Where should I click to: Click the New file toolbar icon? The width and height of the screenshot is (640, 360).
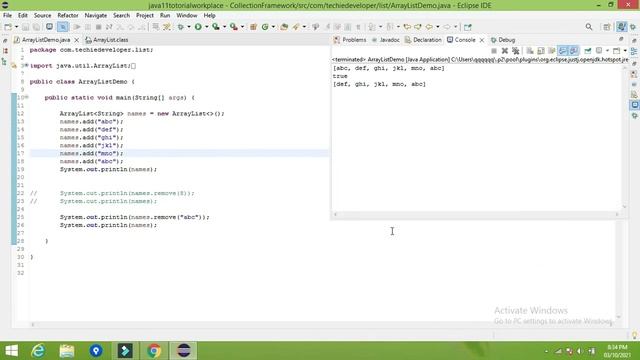pos(8,27)
